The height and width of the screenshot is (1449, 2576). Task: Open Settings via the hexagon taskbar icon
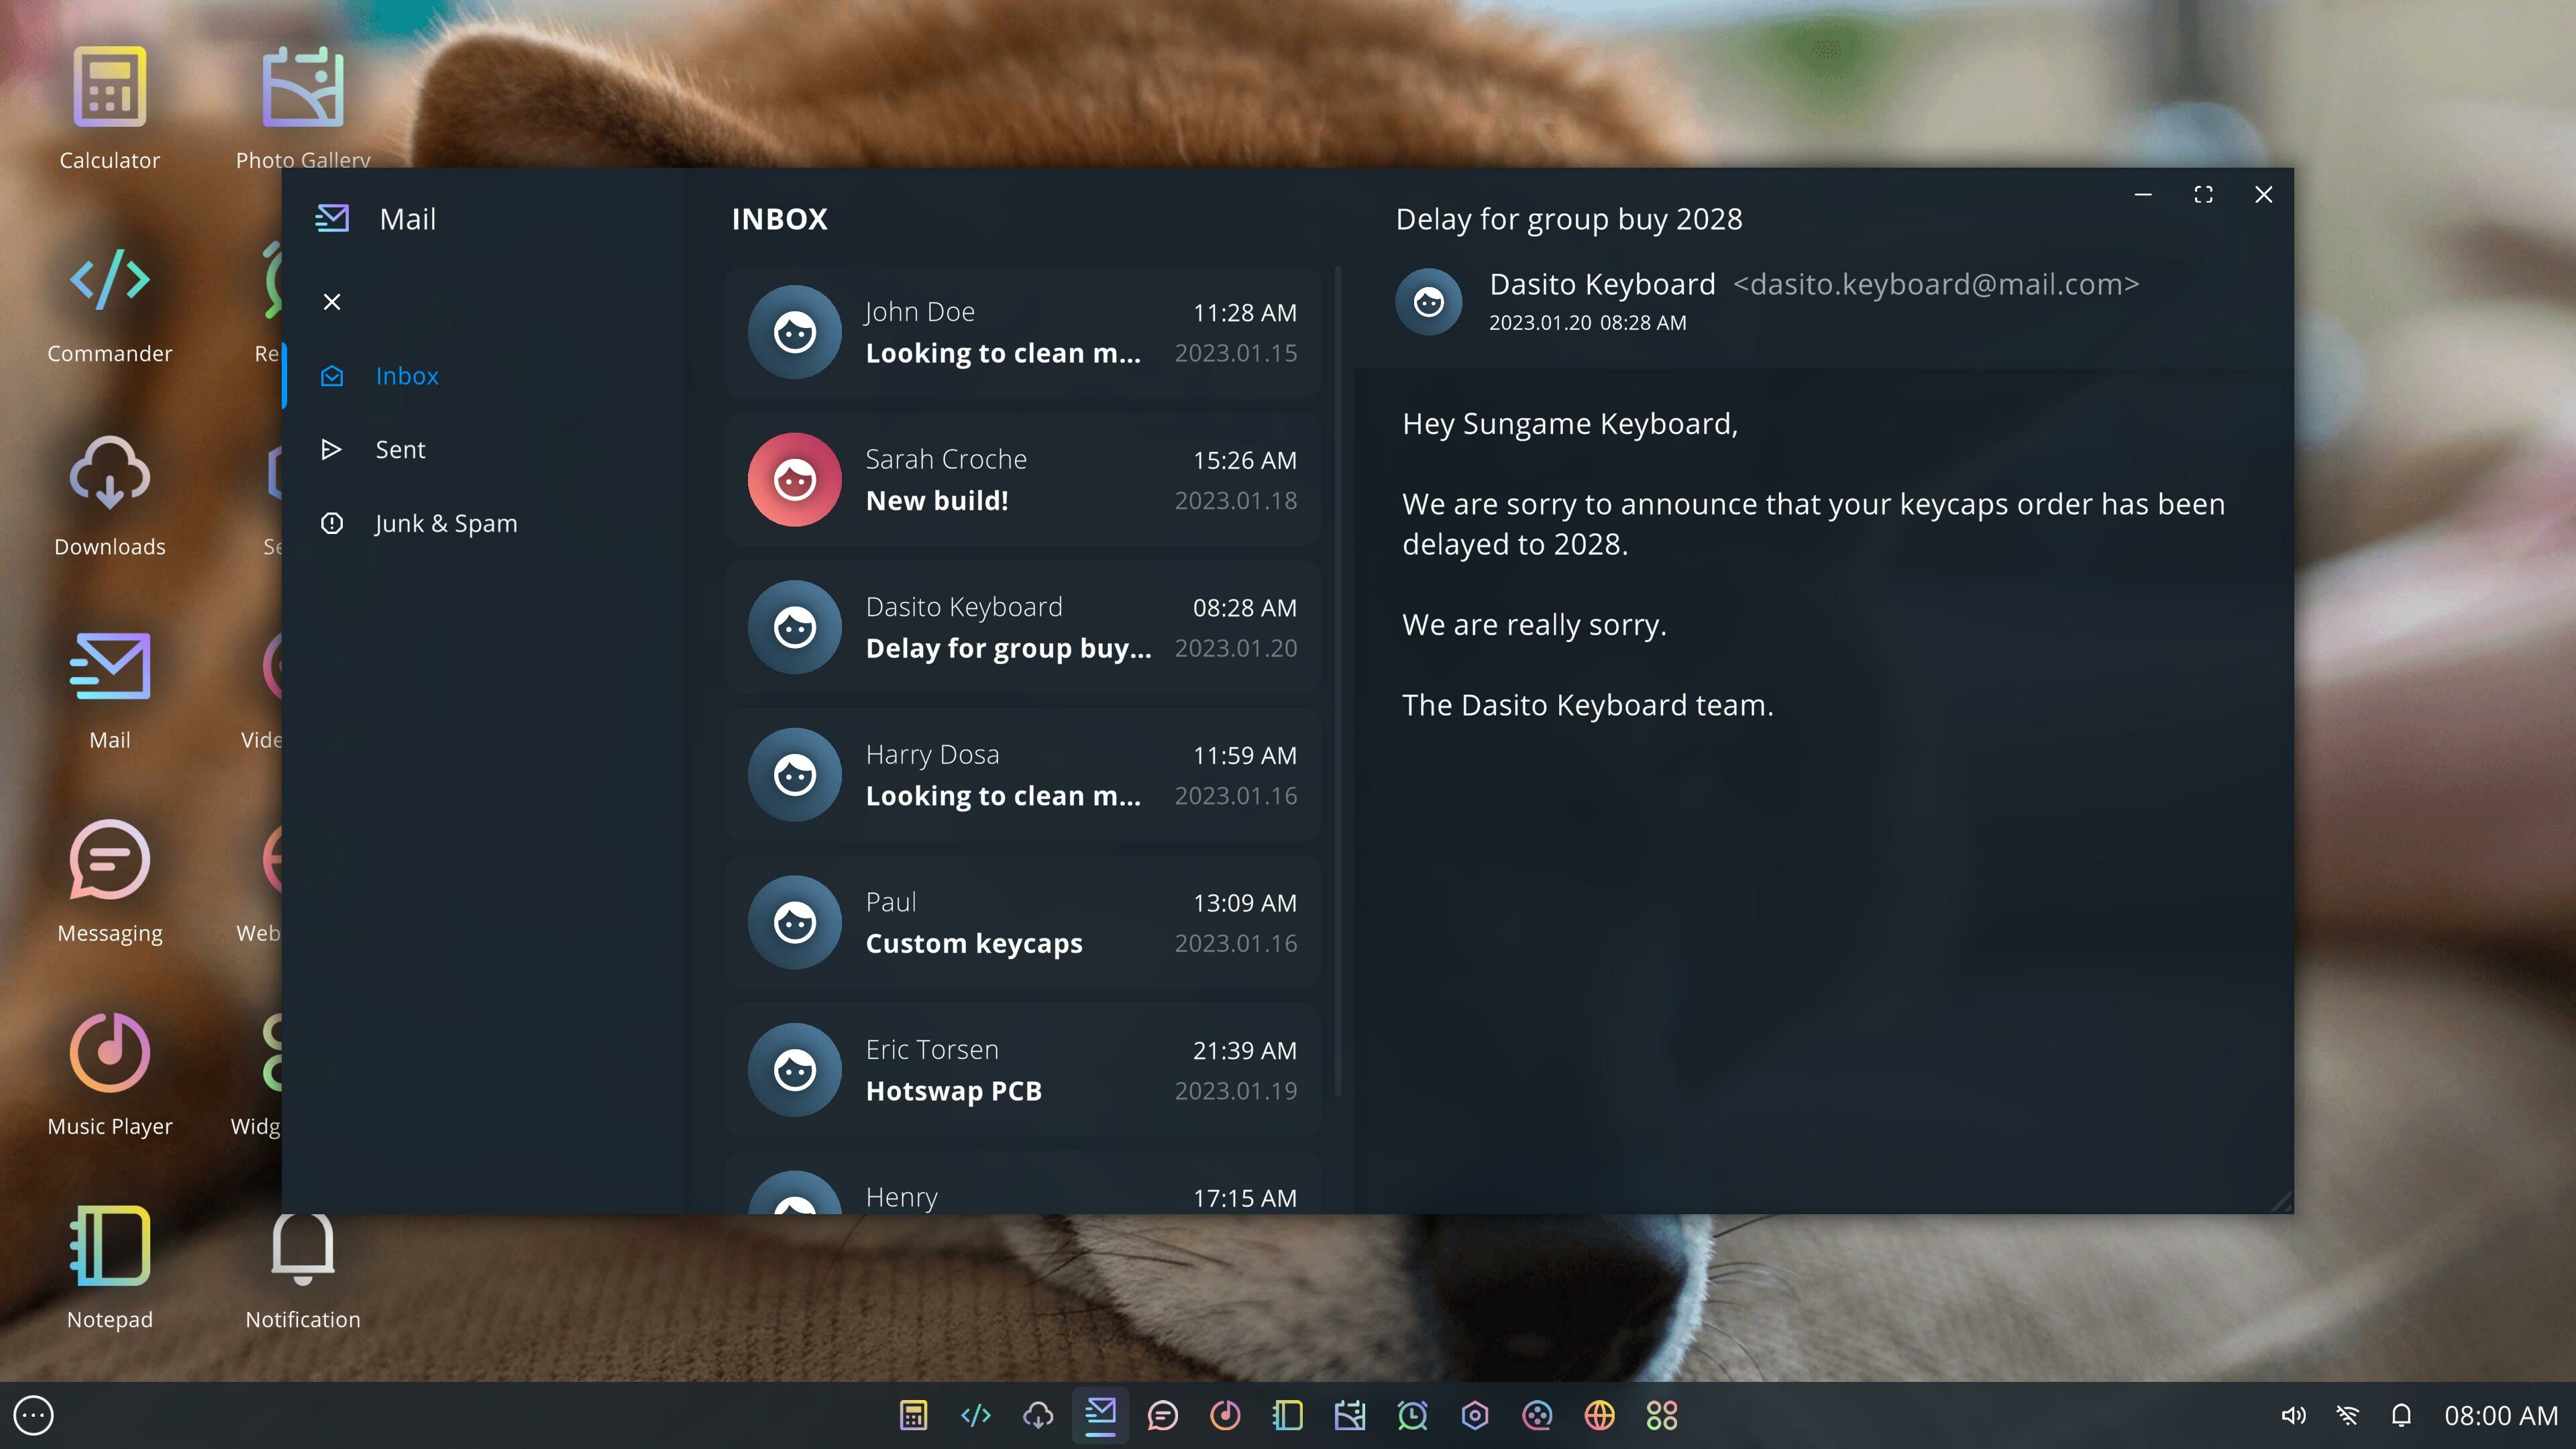(x=1474, y=1415)
